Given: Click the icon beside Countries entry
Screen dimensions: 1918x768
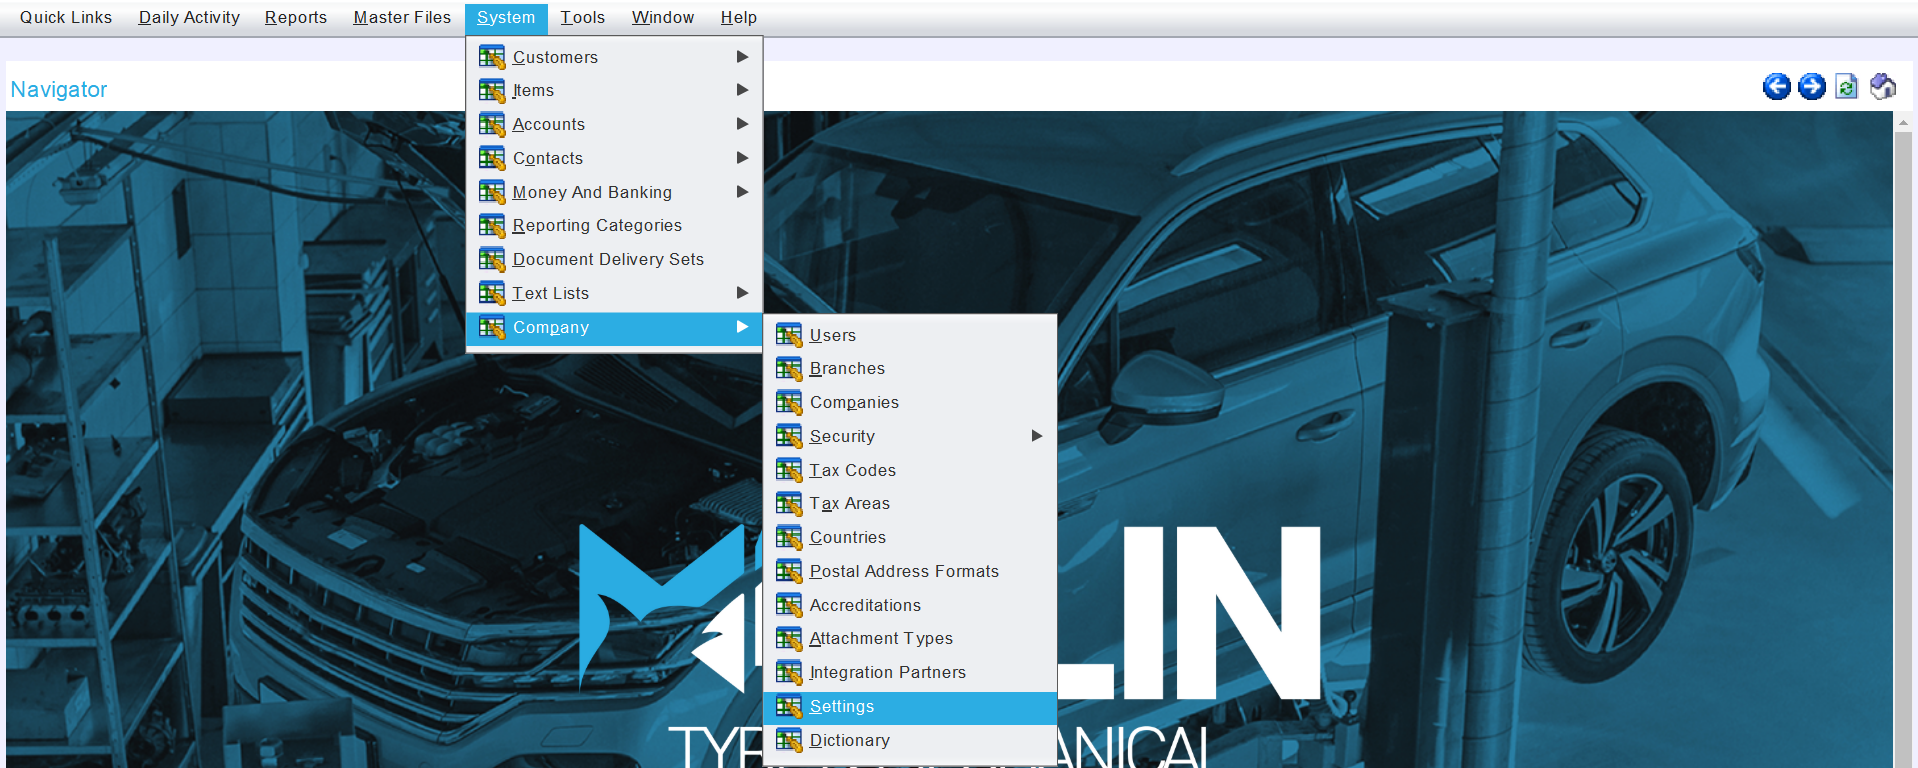Looking at the screenshot, I should (x=789, y=538).
